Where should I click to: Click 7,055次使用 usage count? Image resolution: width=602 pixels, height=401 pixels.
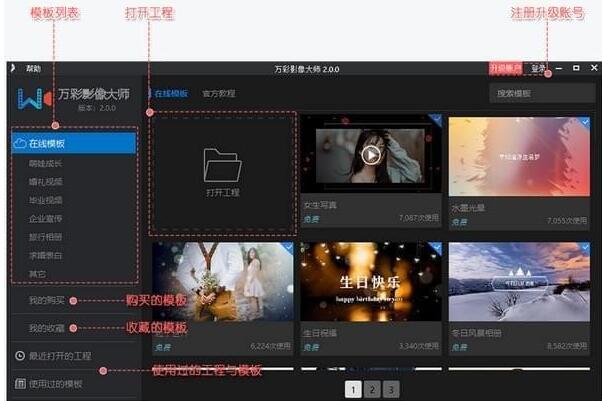[567, 220]
